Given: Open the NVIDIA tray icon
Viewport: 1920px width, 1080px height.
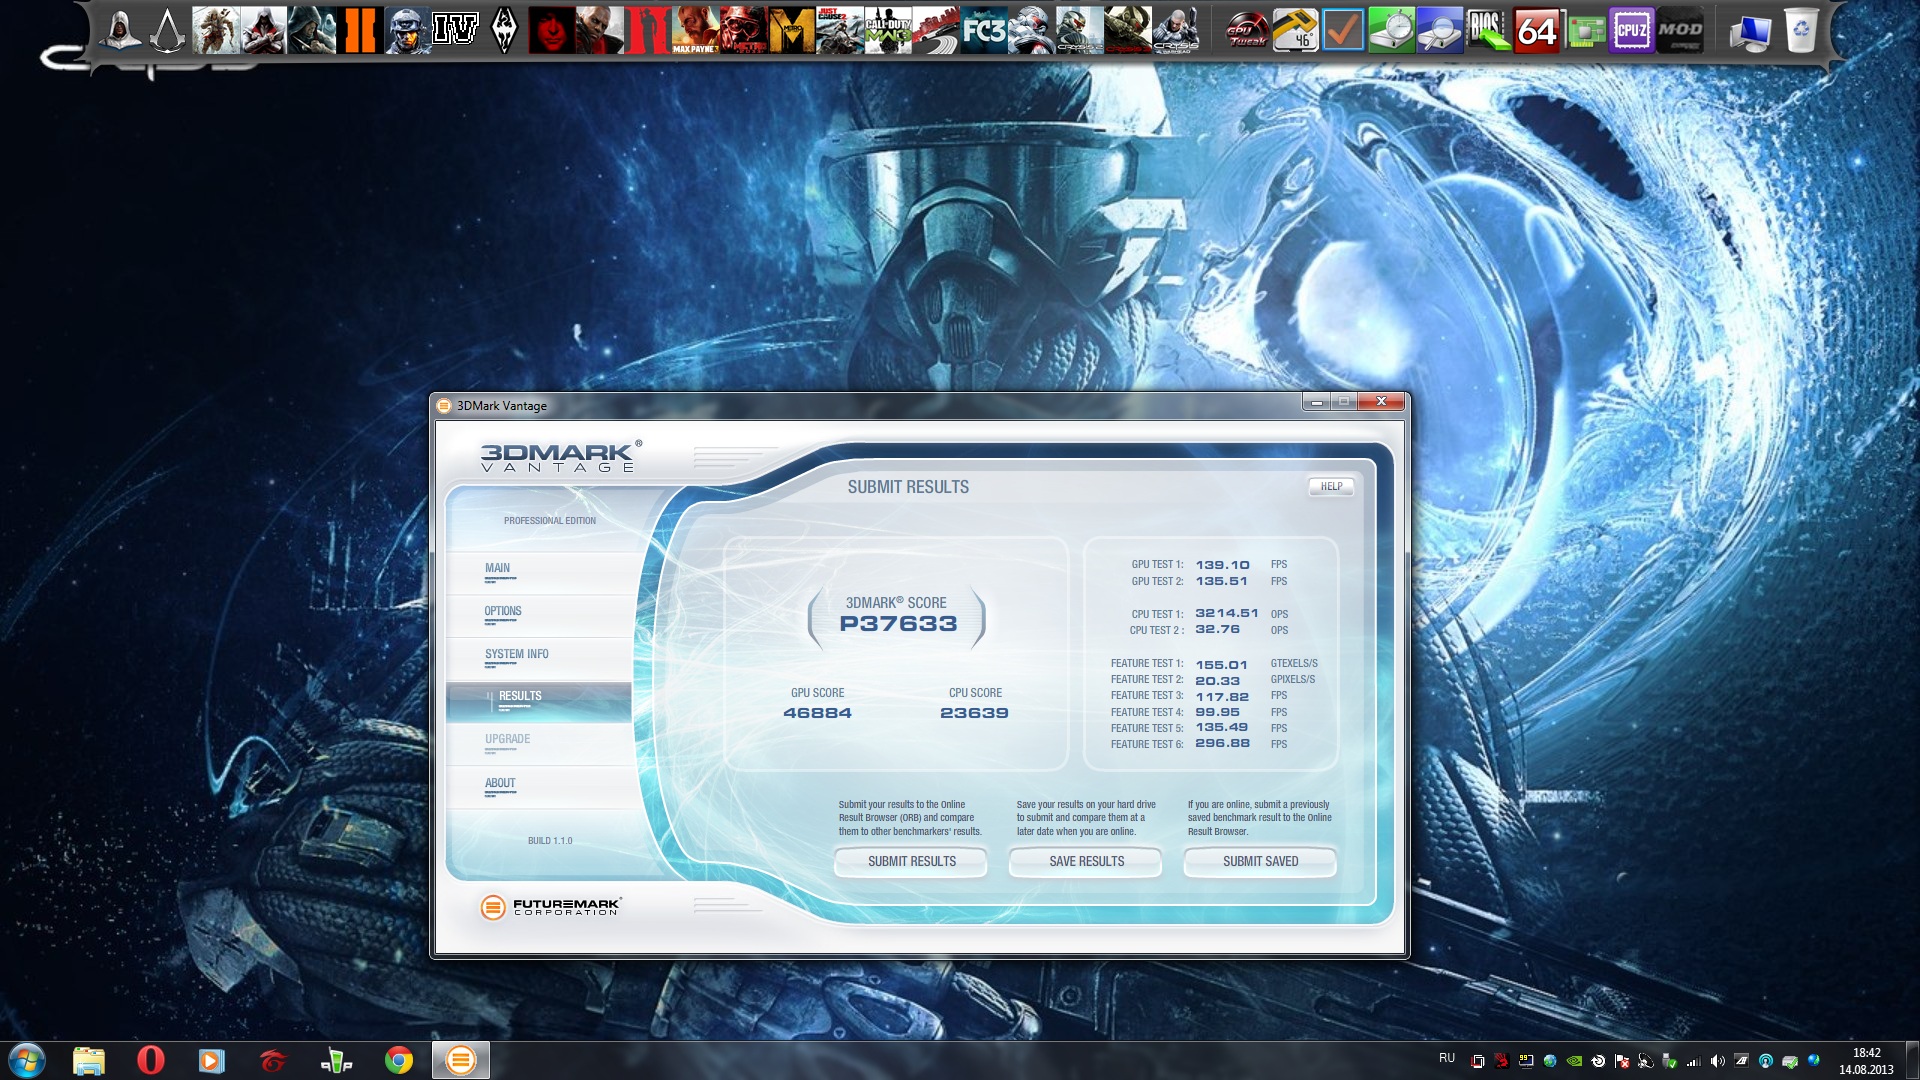Looking at the screenshot, I should click(x=1574, y=1061).
